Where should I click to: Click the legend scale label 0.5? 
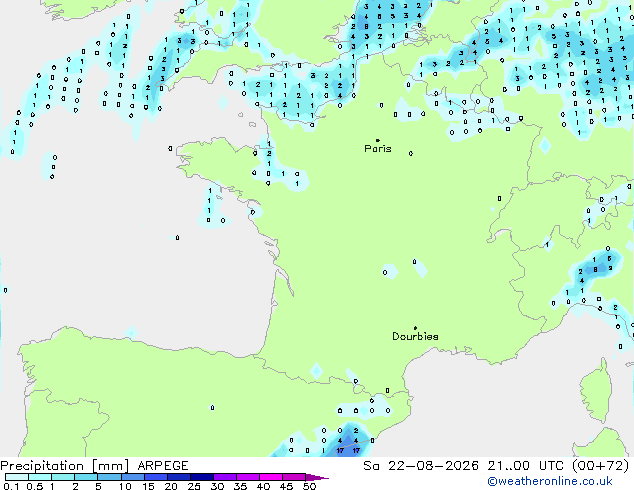click(34, 486)
